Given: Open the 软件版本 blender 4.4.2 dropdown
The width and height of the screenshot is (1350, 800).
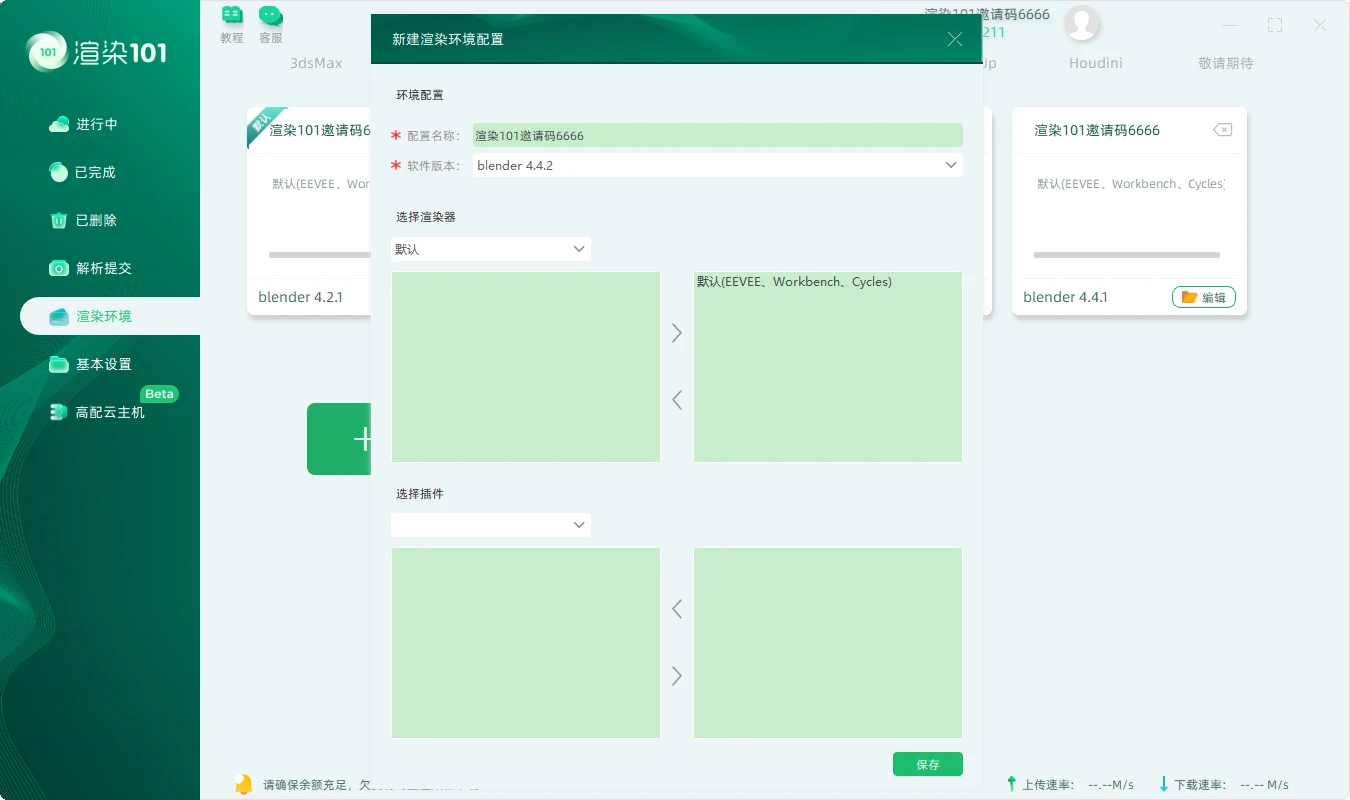Looking at the screenshot, I should pos(718,165).
